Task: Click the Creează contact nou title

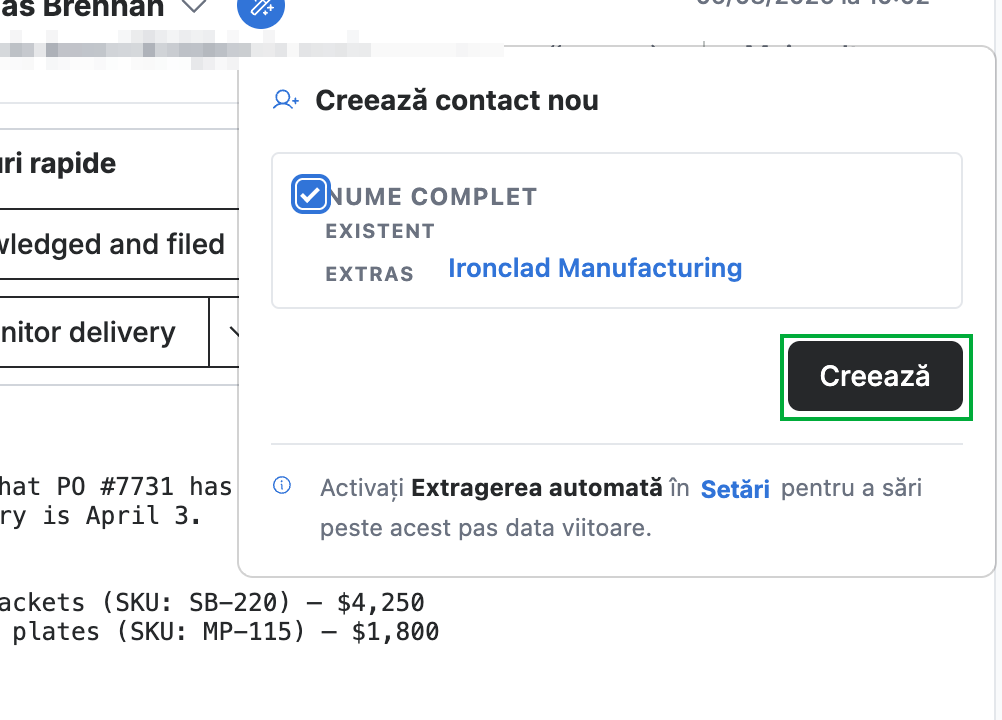Action: (x=457, y=100)
